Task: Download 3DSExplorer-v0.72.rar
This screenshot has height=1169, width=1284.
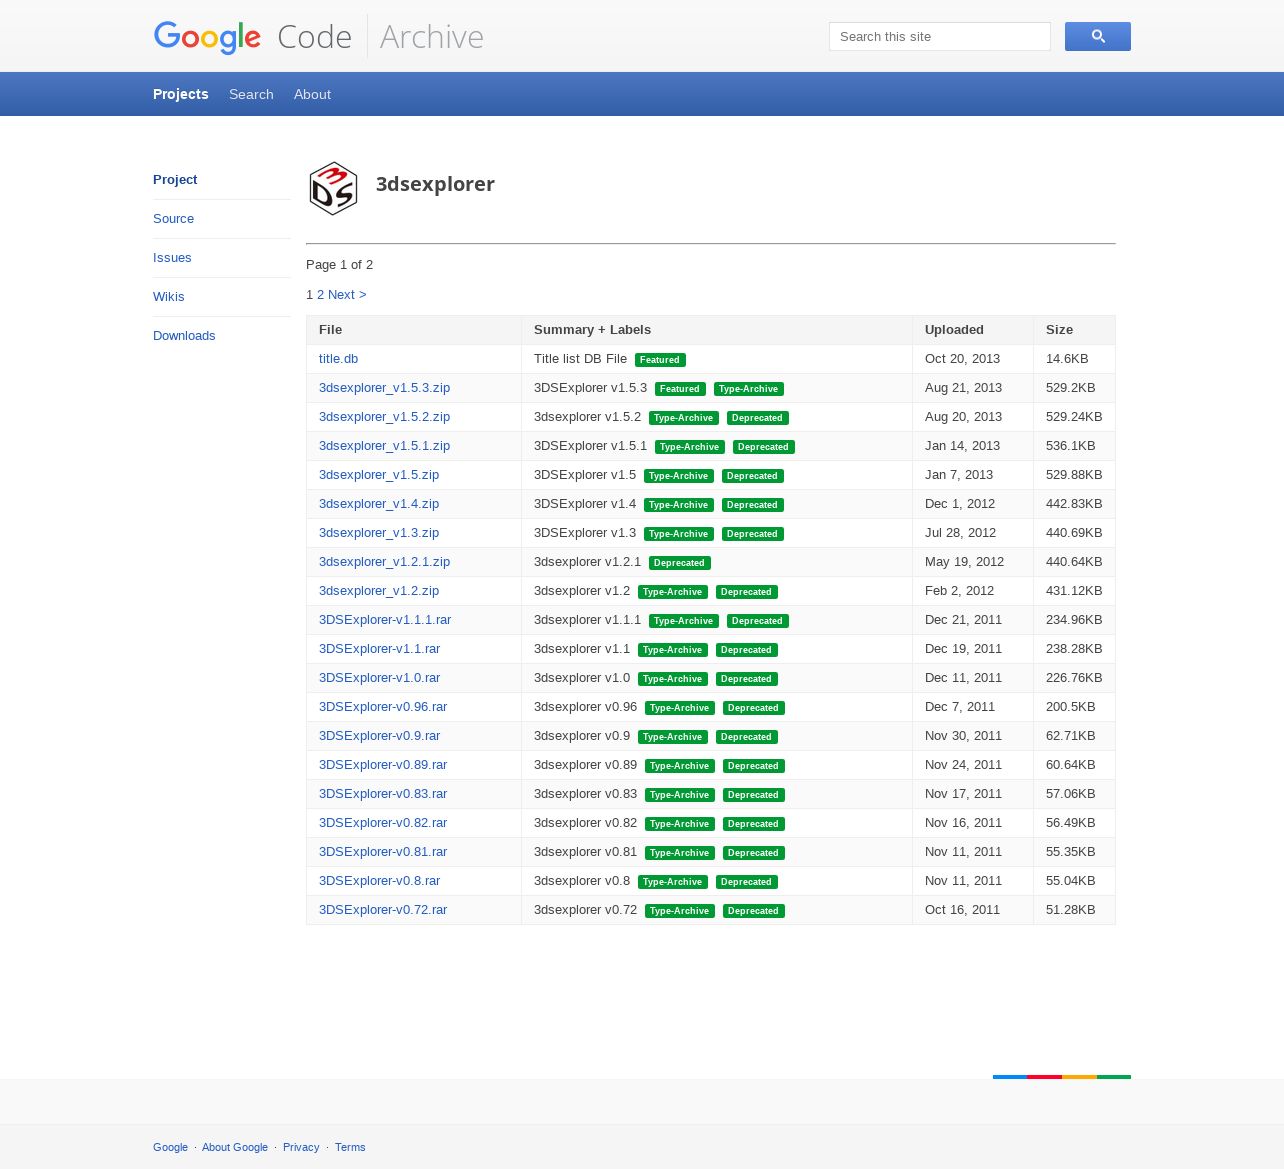Action: tap(383, 910)
